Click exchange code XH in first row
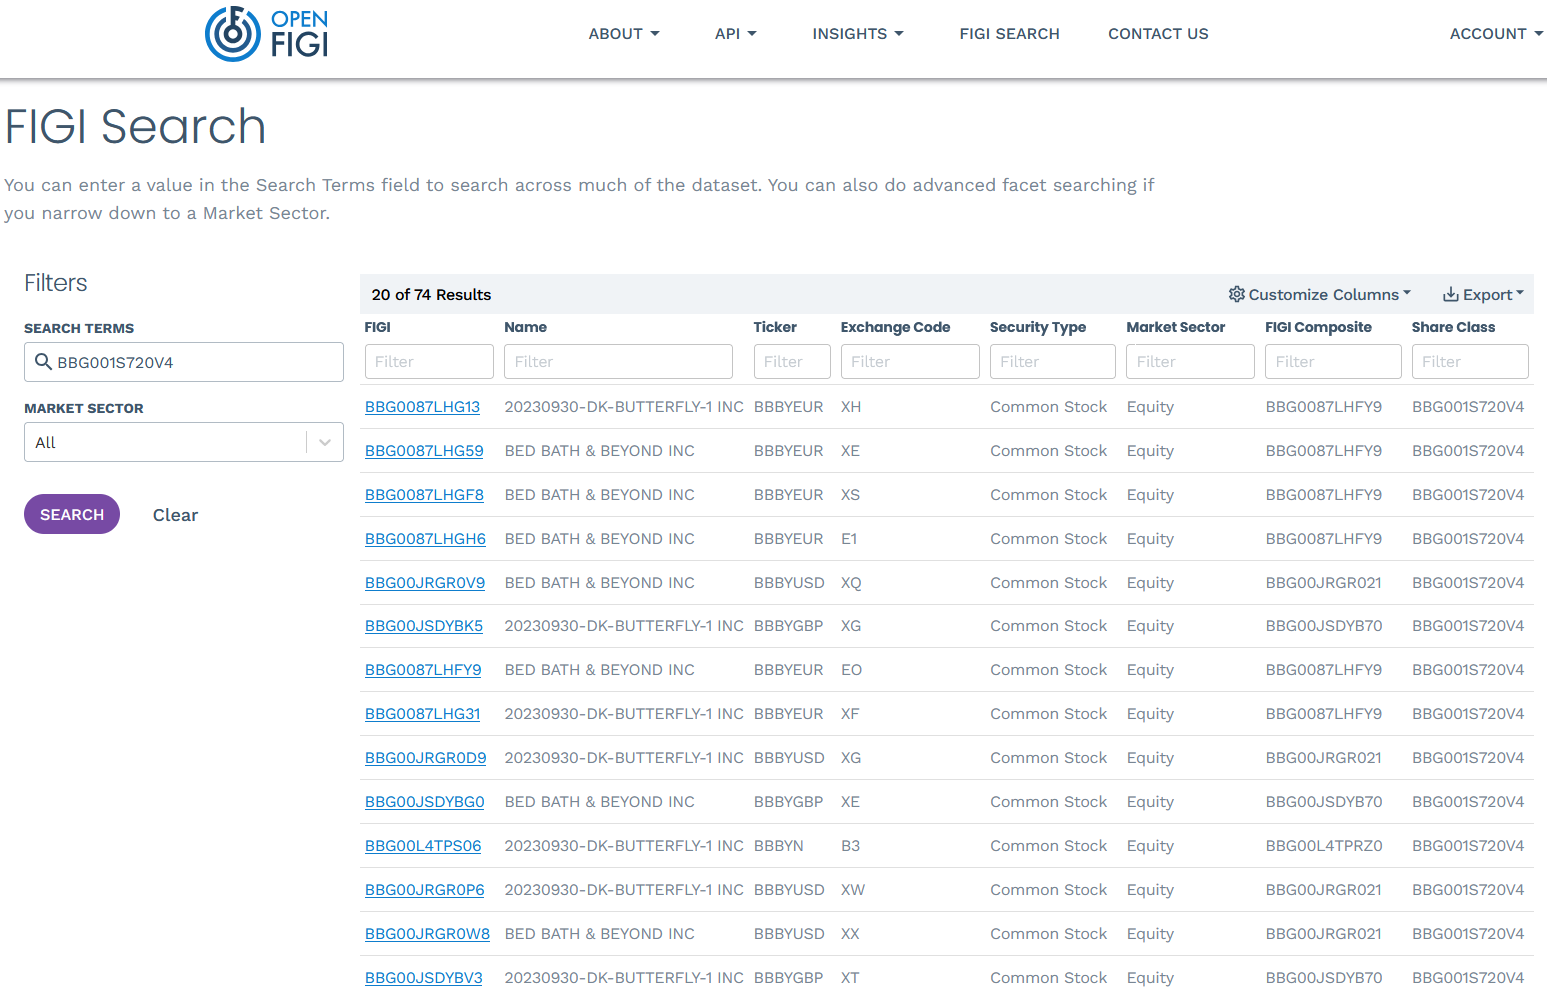 click(x=851, y=407)
